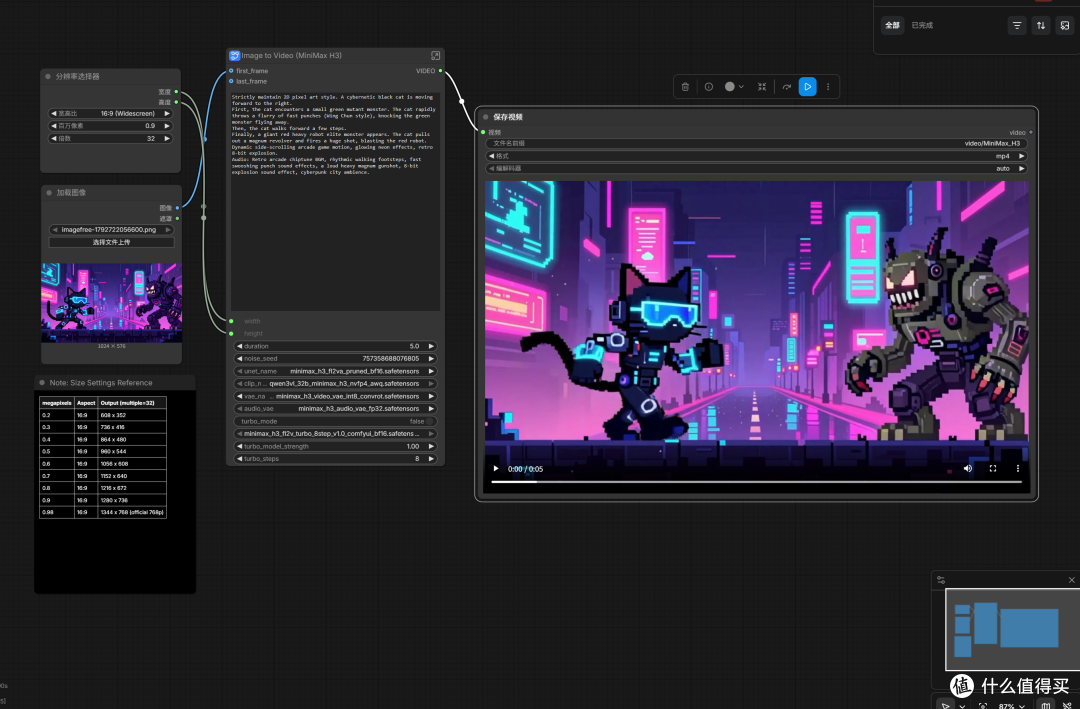Close the minimap panel
This screenshot has width=1080, height=709.
pos(1072,580)
